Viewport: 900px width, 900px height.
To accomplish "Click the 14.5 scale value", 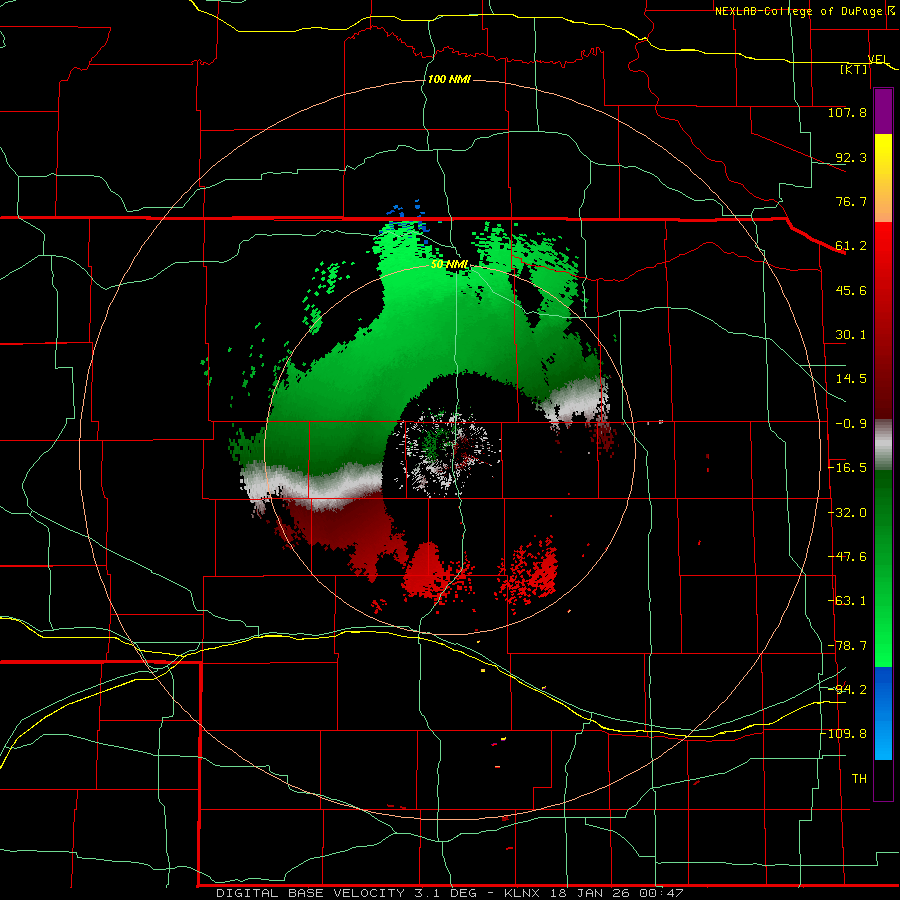I will tap(851, 379).
